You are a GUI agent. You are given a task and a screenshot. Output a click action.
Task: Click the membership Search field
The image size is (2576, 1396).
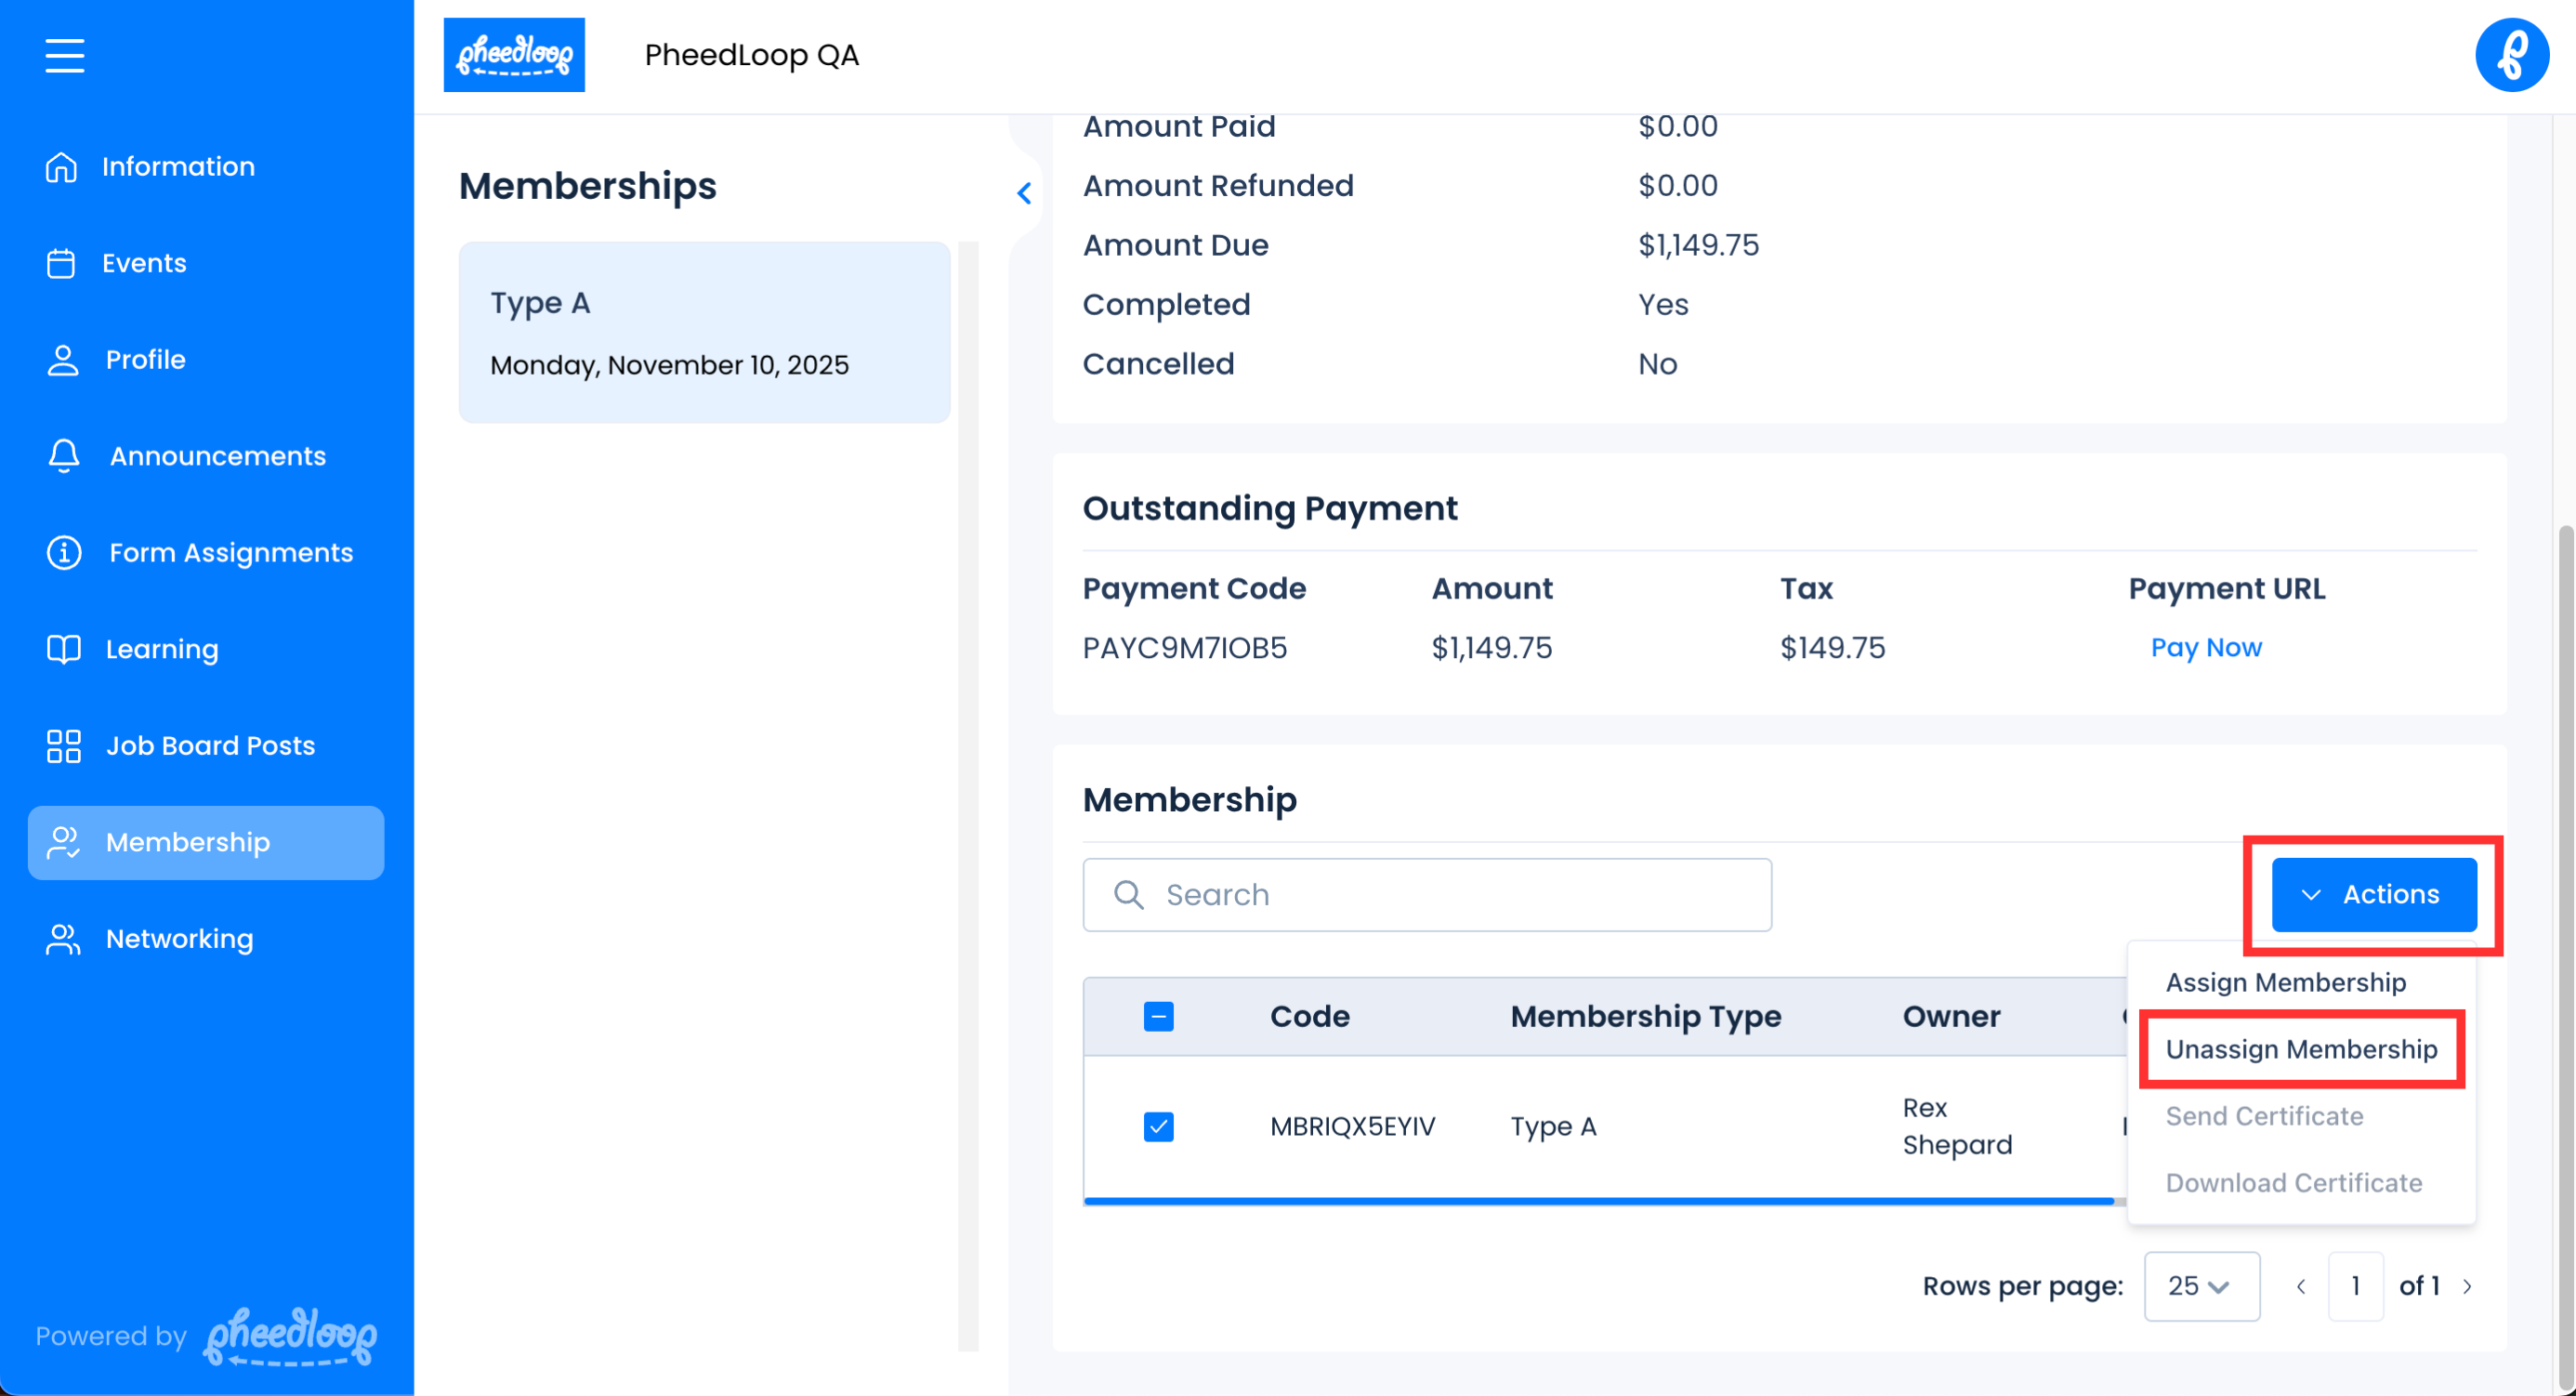[1427, 895]
